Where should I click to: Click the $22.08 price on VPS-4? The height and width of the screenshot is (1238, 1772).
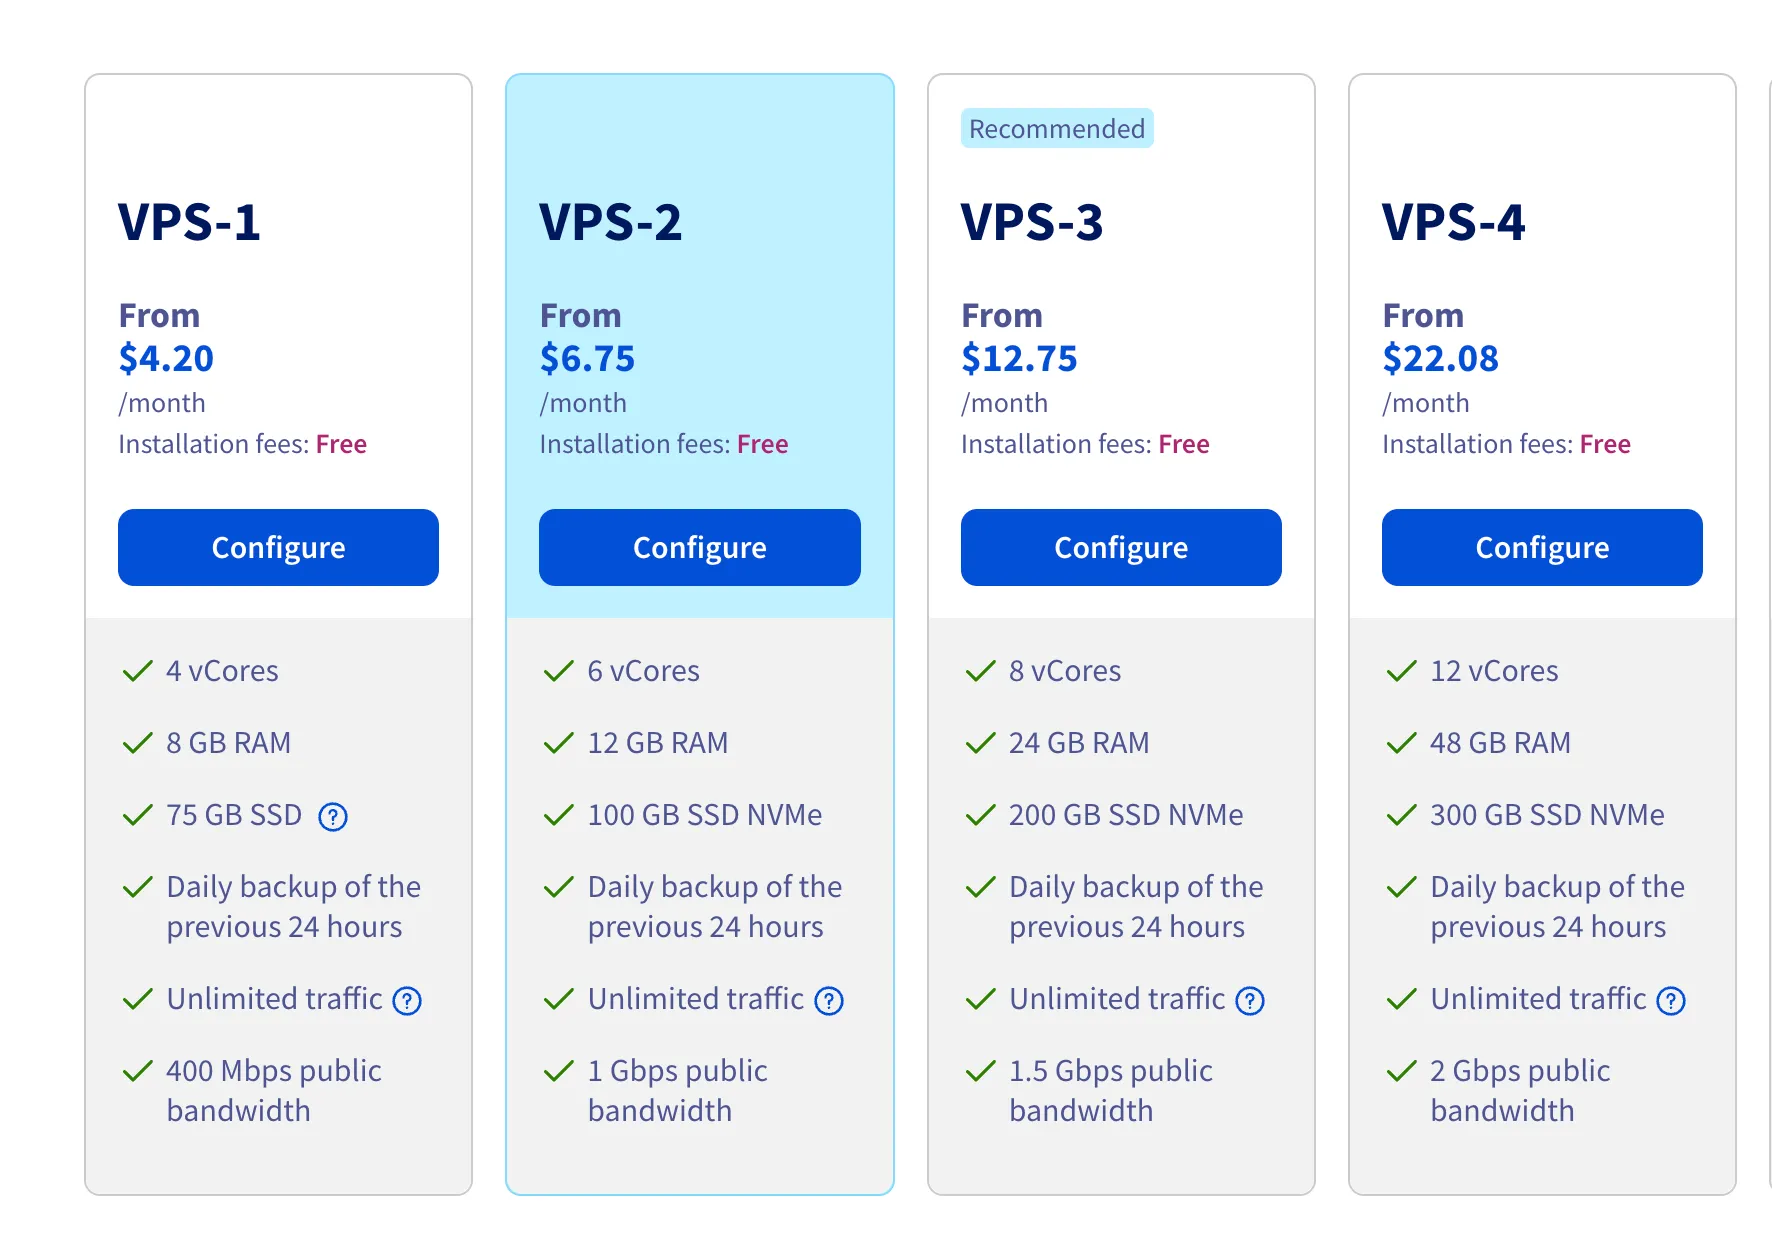click(x=1441, y=359)
